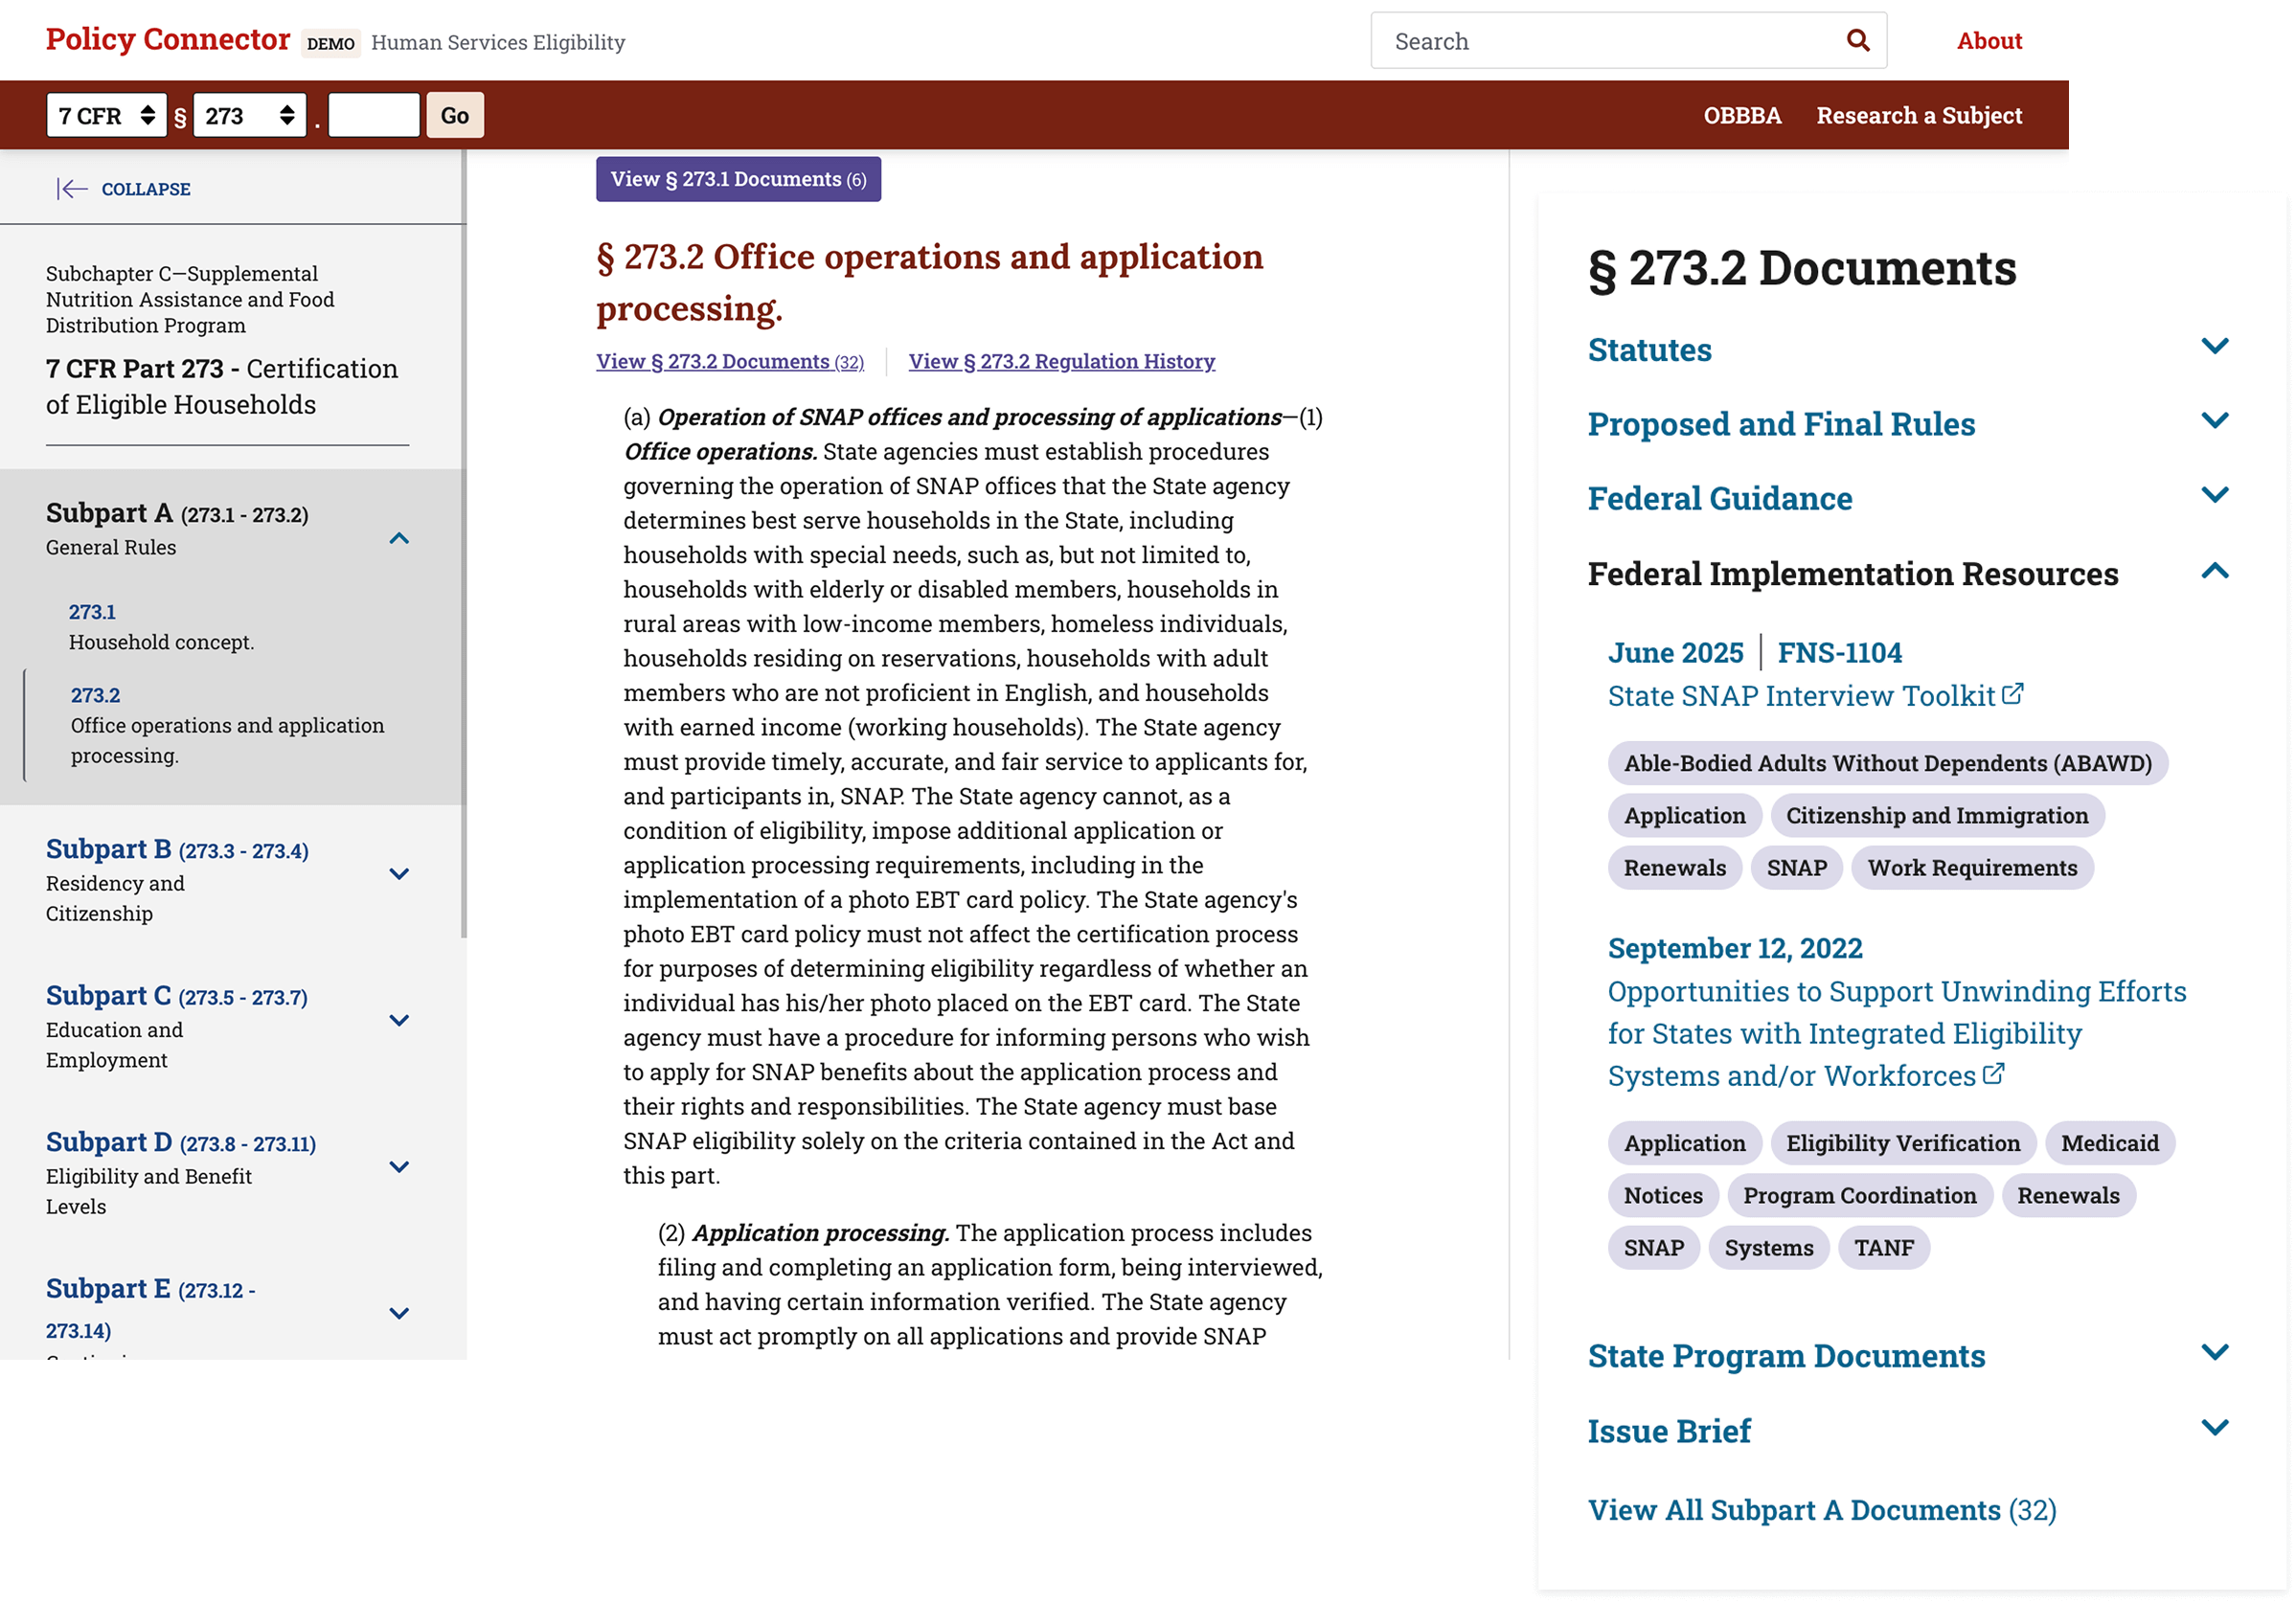
Task: Click Citizenship and Immigration tag
Action: [1936, 815]
